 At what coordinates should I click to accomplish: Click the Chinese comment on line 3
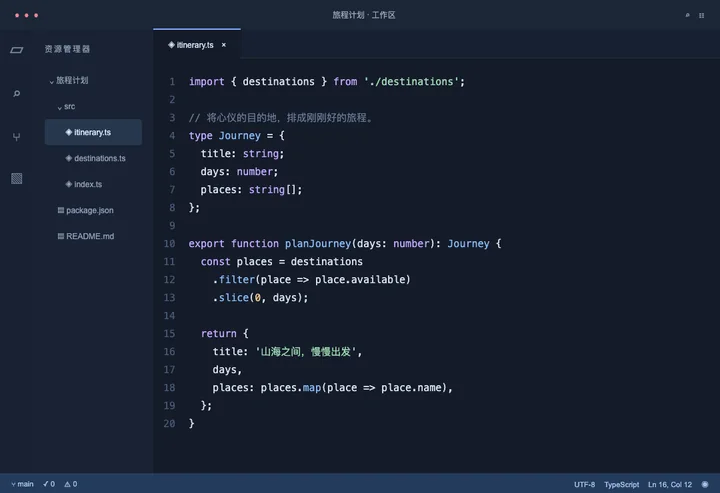(x=281, y=118)
